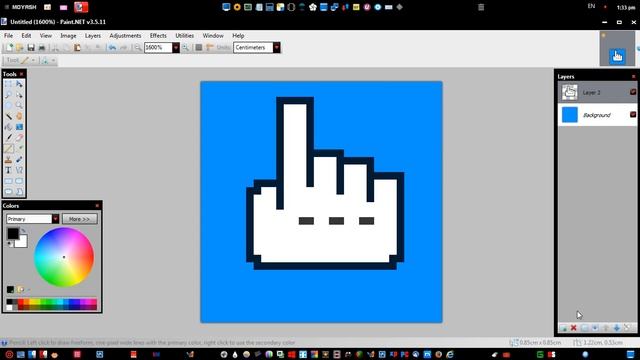
Task: Pick a hue on the color wheel
Action: click(x=64, y=257)
